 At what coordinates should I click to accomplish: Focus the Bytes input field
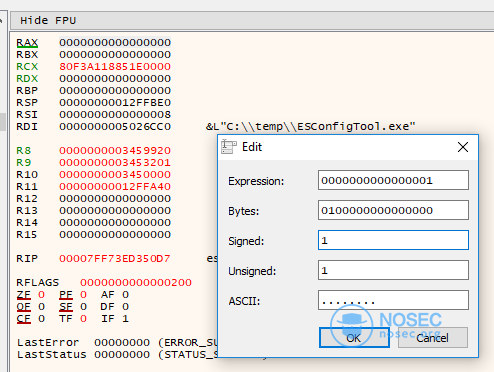(x=393, y=210)
